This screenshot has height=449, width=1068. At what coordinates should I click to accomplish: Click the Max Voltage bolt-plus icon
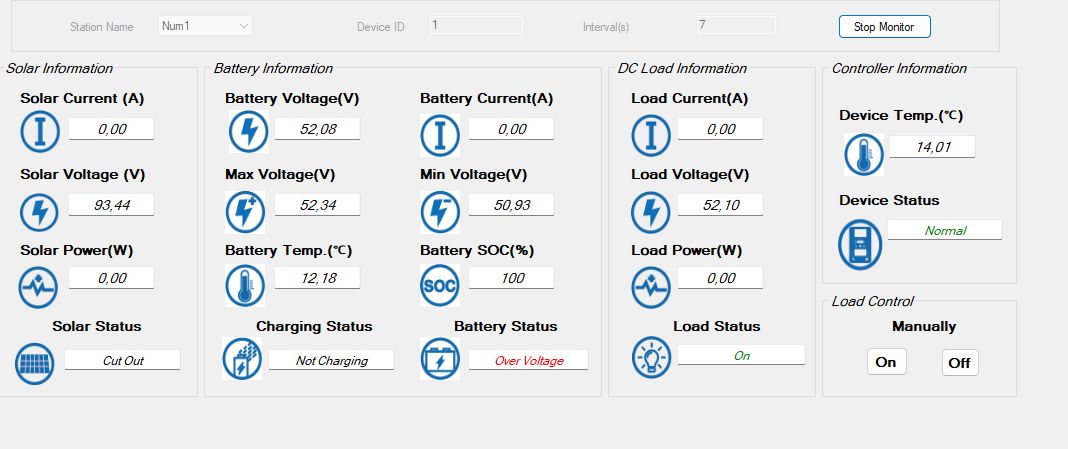pyautogui.click(x=245, y=212)
